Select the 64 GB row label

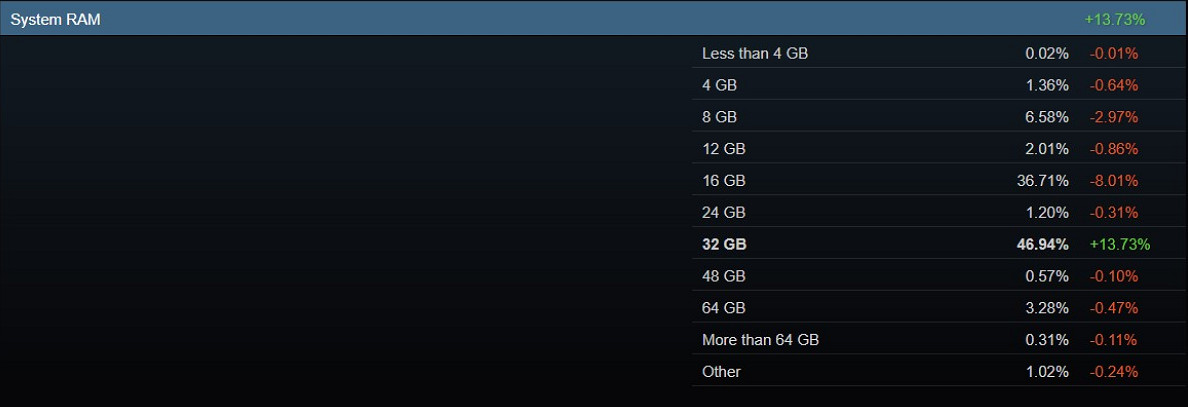(x=723, y=308)
